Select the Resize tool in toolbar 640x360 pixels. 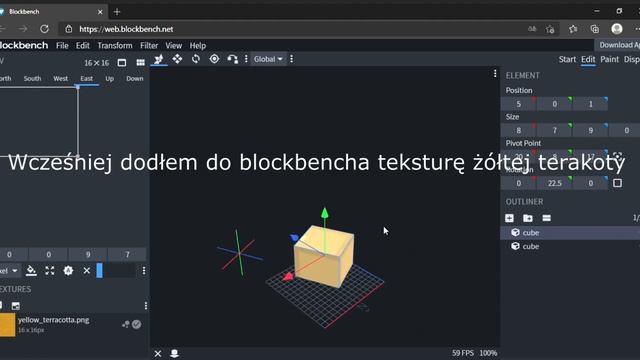pos(177,59)
